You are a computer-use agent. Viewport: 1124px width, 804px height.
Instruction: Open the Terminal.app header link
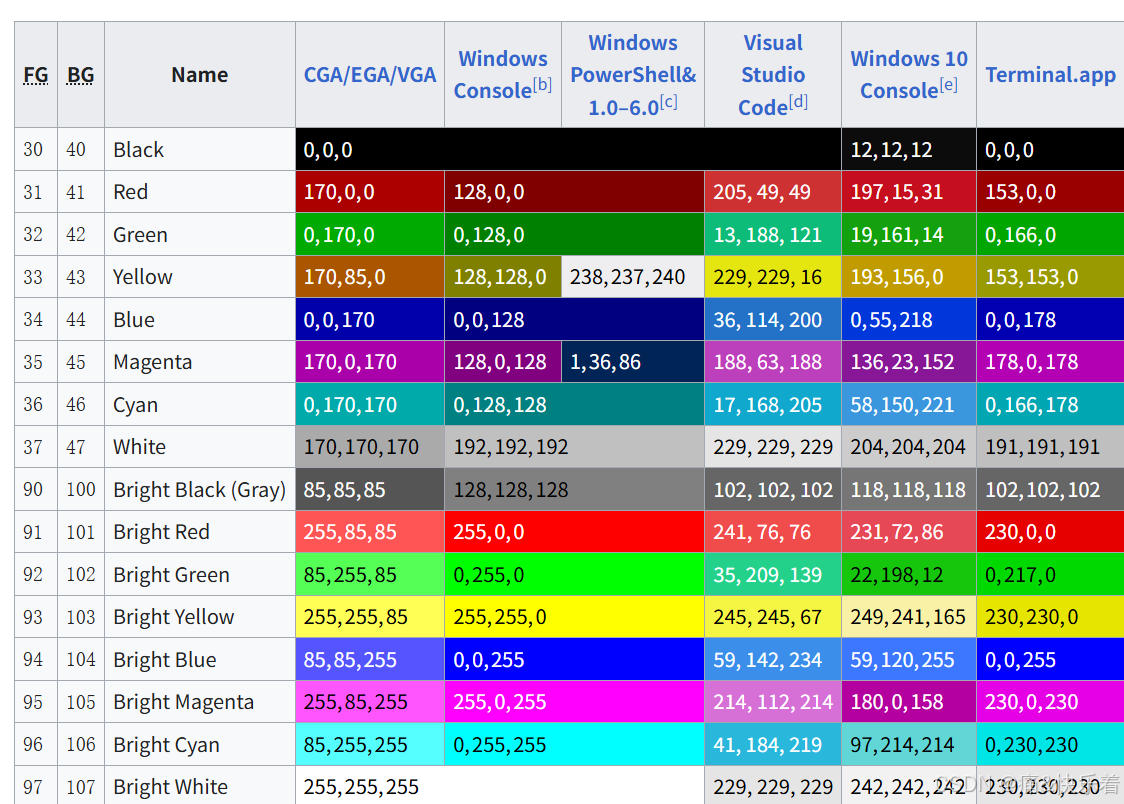click(1050, 75)
